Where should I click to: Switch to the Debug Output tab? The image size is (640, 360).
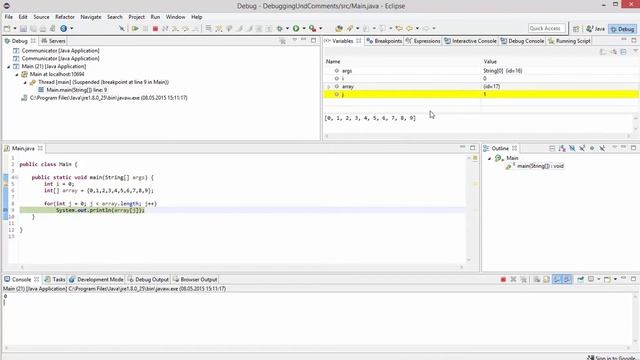148,280
